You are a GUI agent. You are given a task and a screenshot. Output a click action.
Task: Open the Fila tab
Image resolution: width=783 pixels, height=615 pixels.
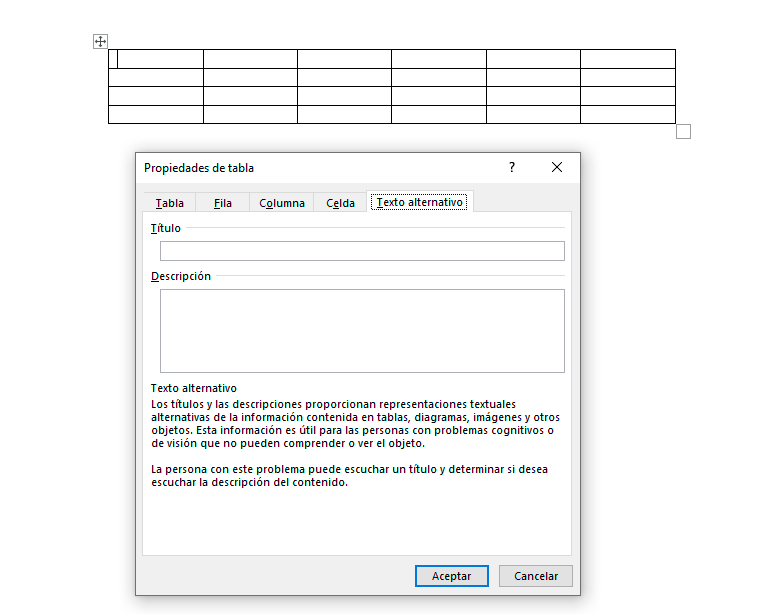tap(222, 203)
